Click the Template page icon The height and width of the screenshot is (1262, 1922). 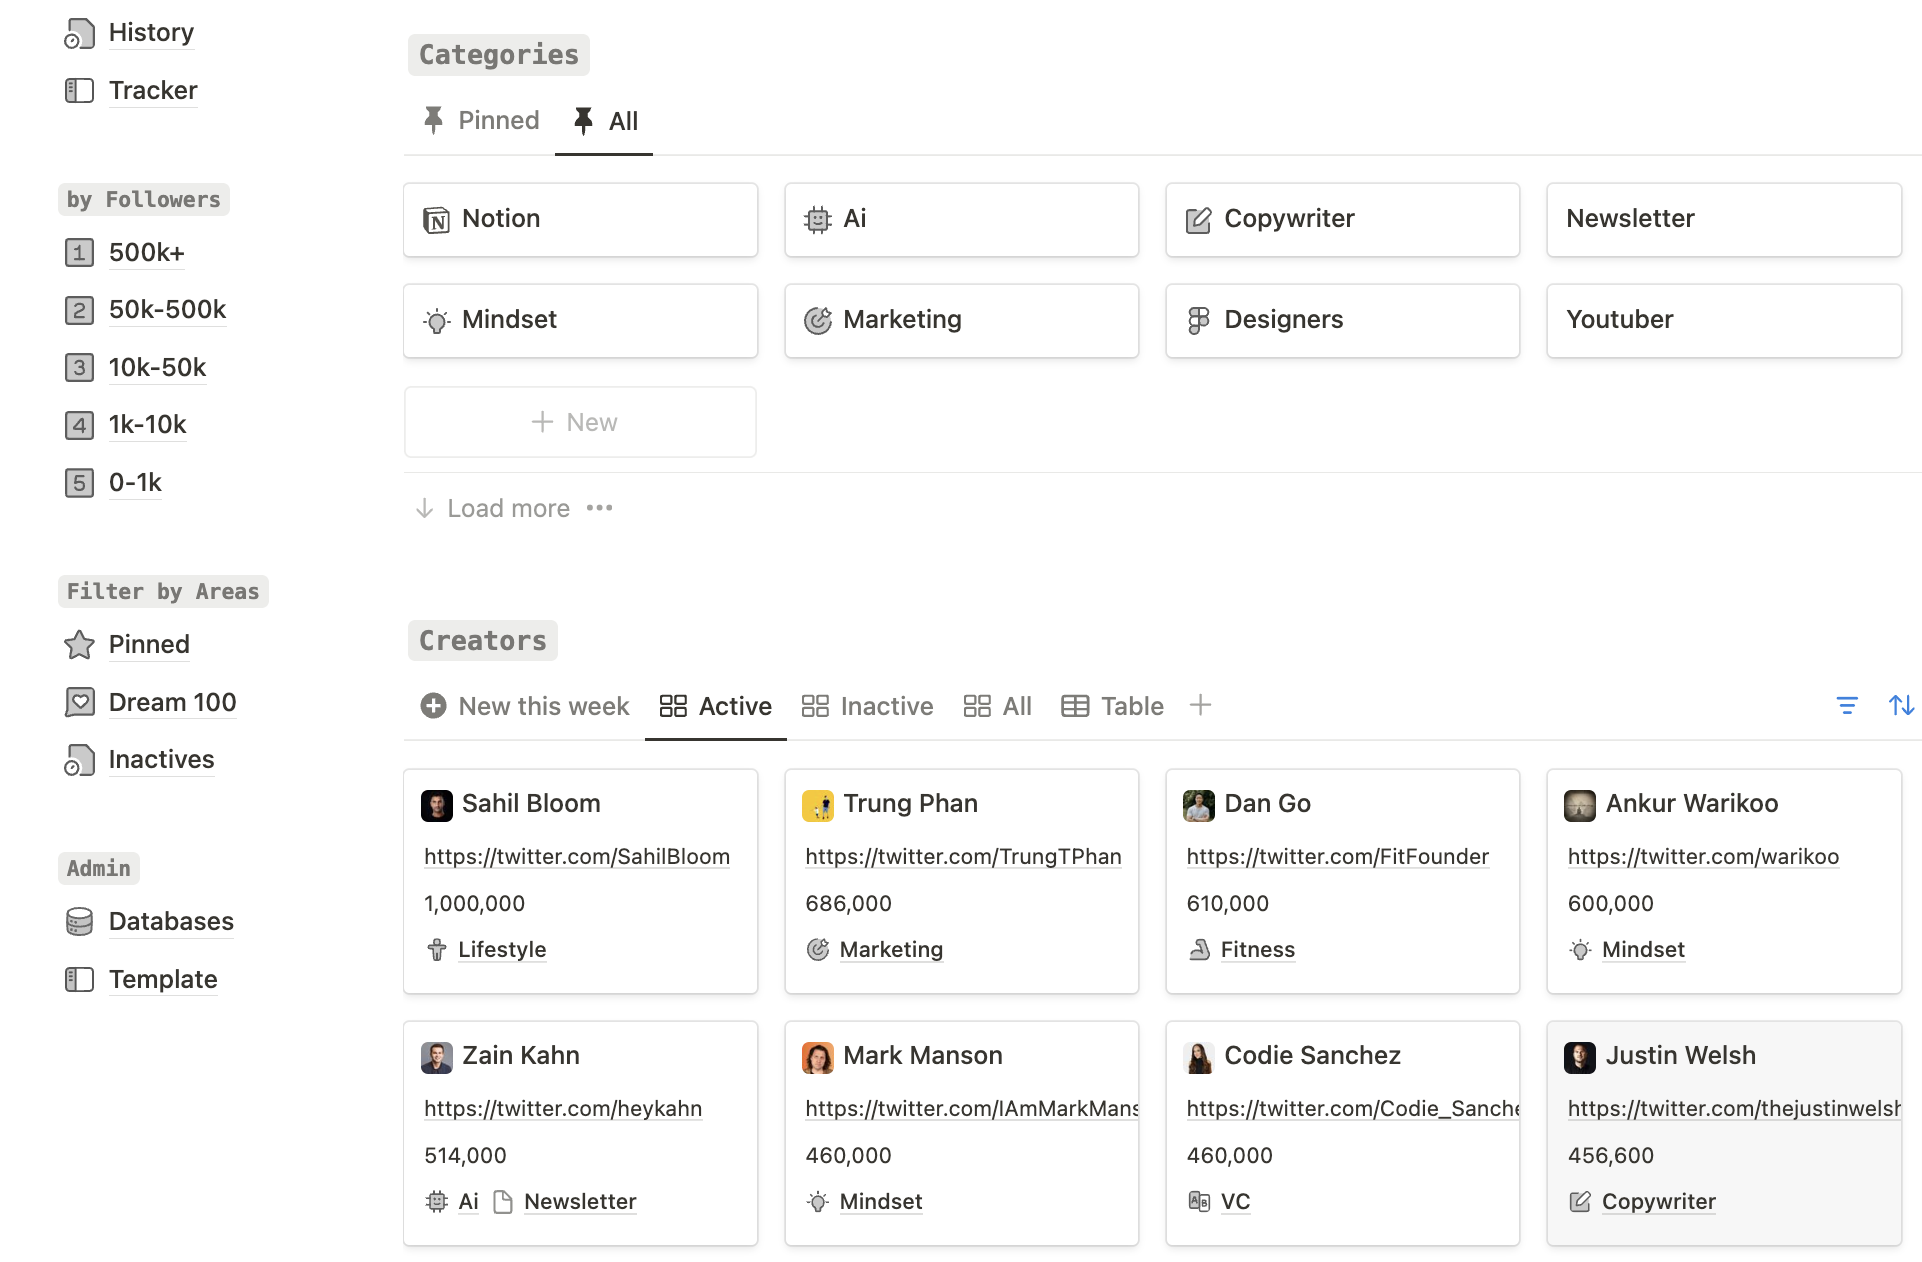click(79, 979)
